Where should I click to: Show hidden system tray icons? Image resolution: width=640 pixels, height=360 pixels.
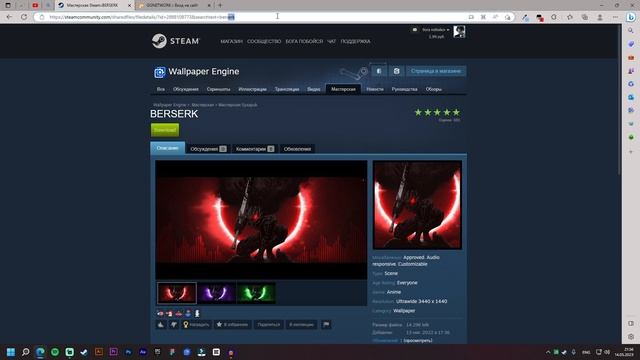(548, 352)
